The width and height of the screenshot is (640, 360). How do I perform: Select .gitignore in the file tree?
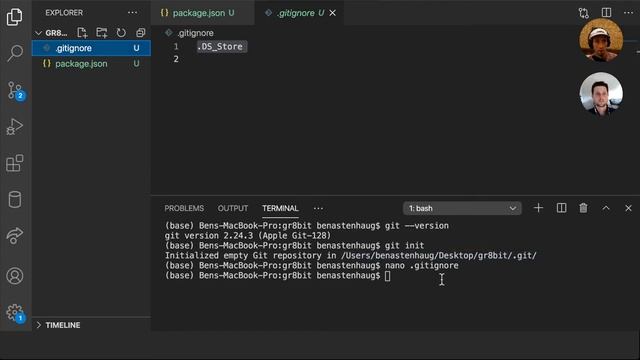[91, 48]
